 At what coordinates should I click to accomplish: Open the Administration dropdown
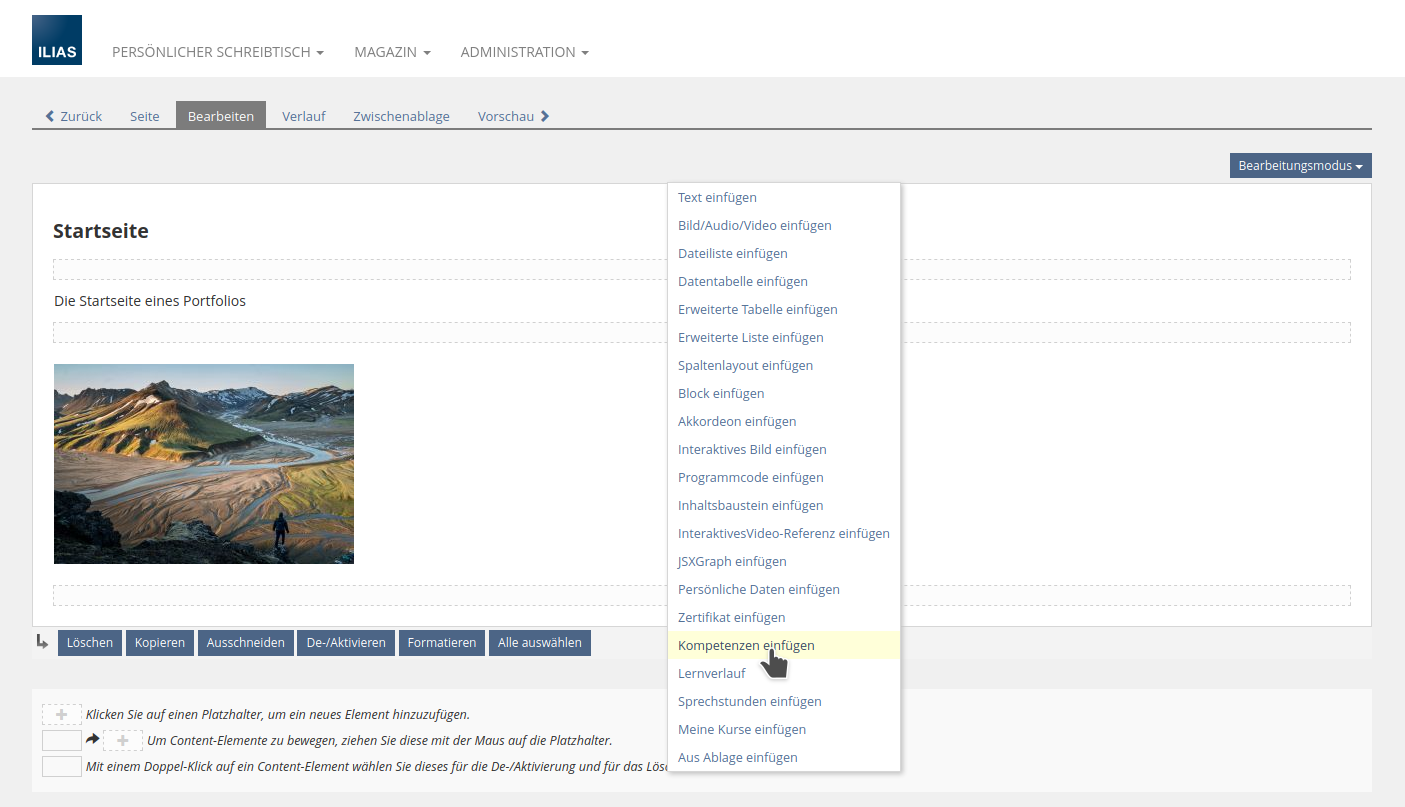(x=524, y=52)
